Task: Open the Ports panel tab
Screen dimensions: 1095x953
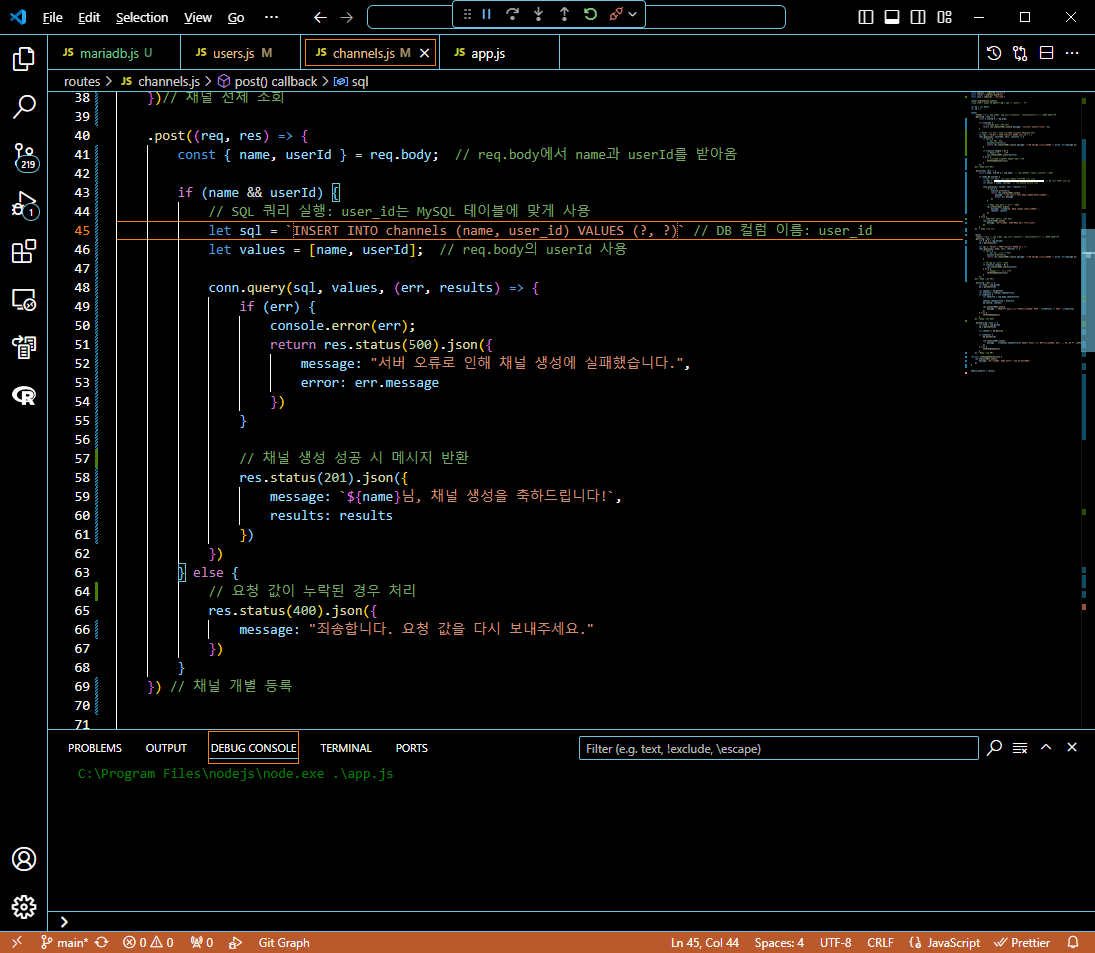Action: [x=411, y=748]
